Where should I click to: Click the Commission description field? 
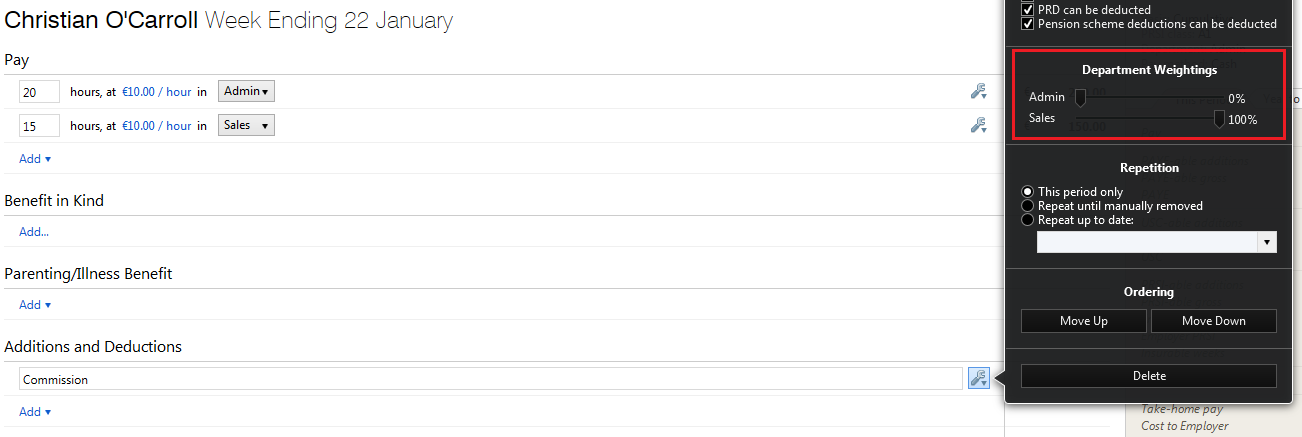point(491,380)
